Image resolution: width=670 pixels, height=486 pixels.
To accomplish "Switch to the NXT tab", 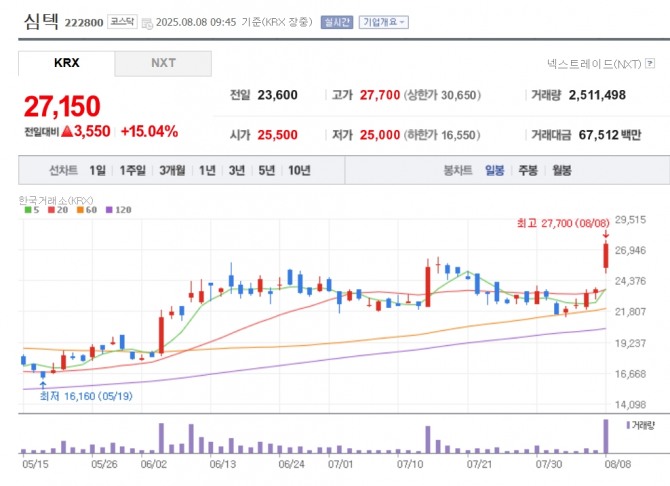I will [163, 63].
